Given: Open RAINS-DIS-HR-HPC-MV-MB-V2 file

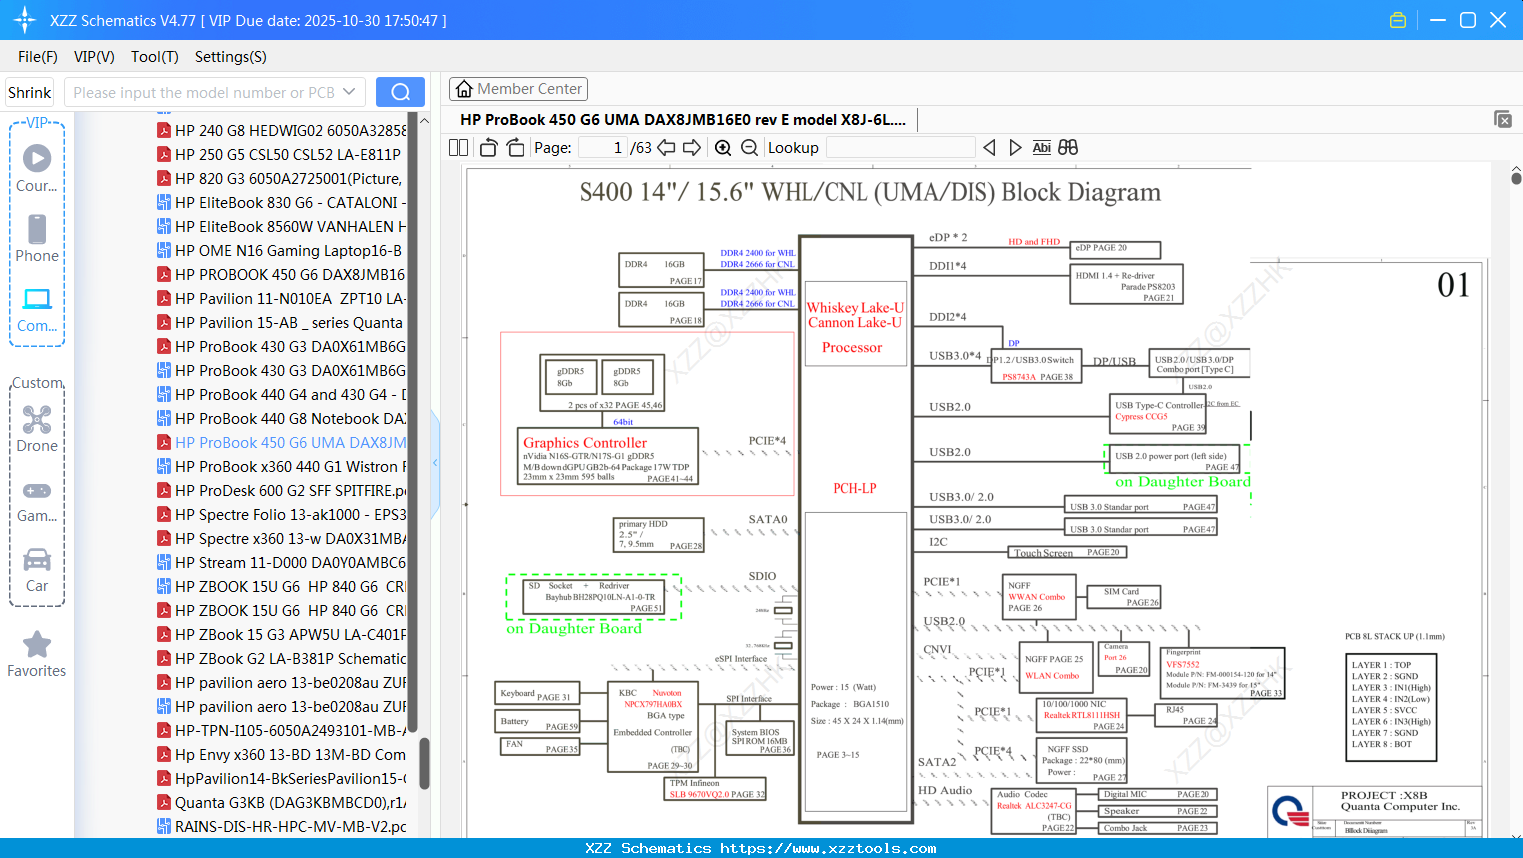Looking at the screenshot, I should [281, 826].
